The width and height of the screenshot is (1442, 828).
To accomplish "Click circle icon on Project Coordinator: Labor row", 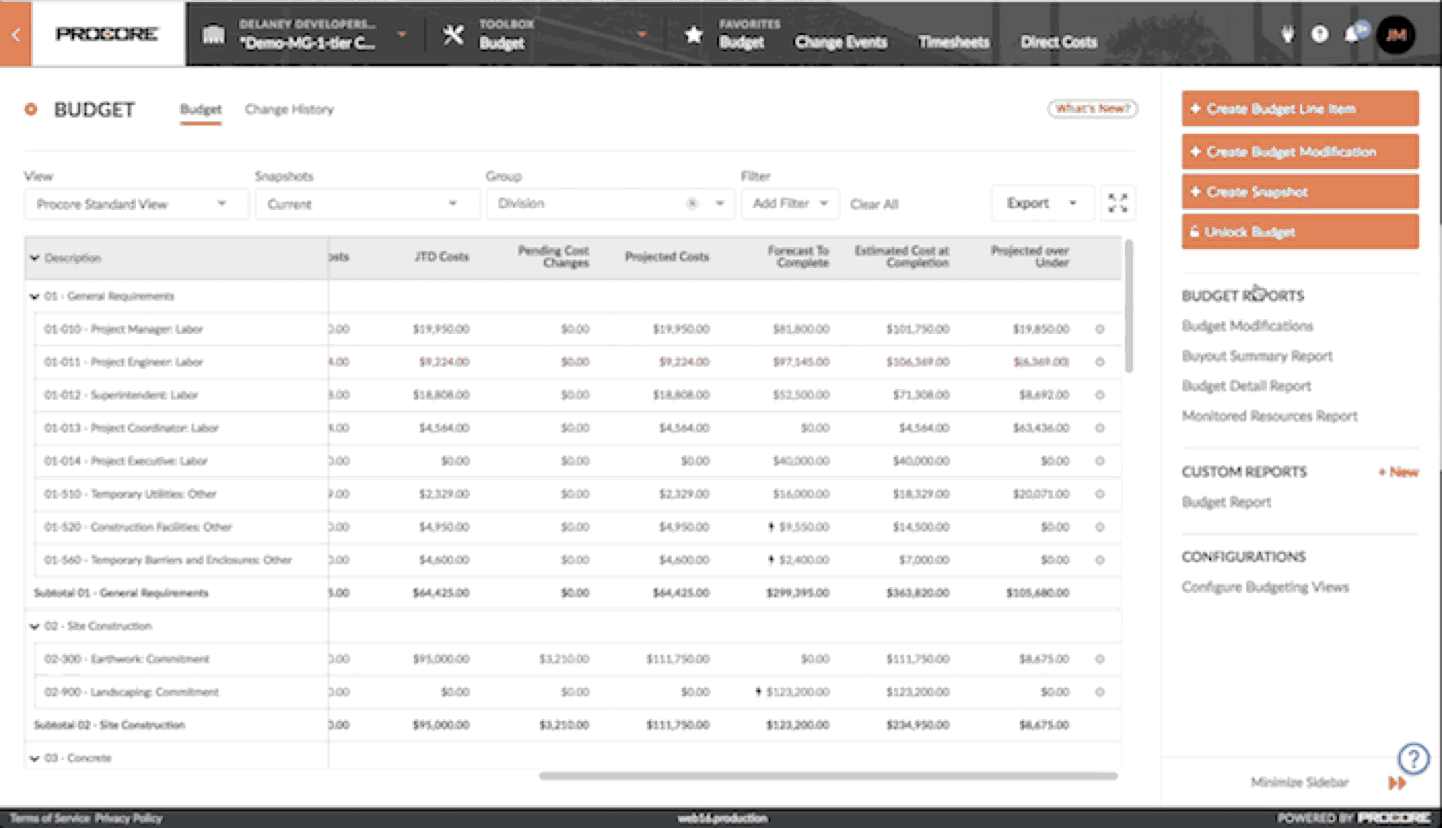I will 1100,428.
